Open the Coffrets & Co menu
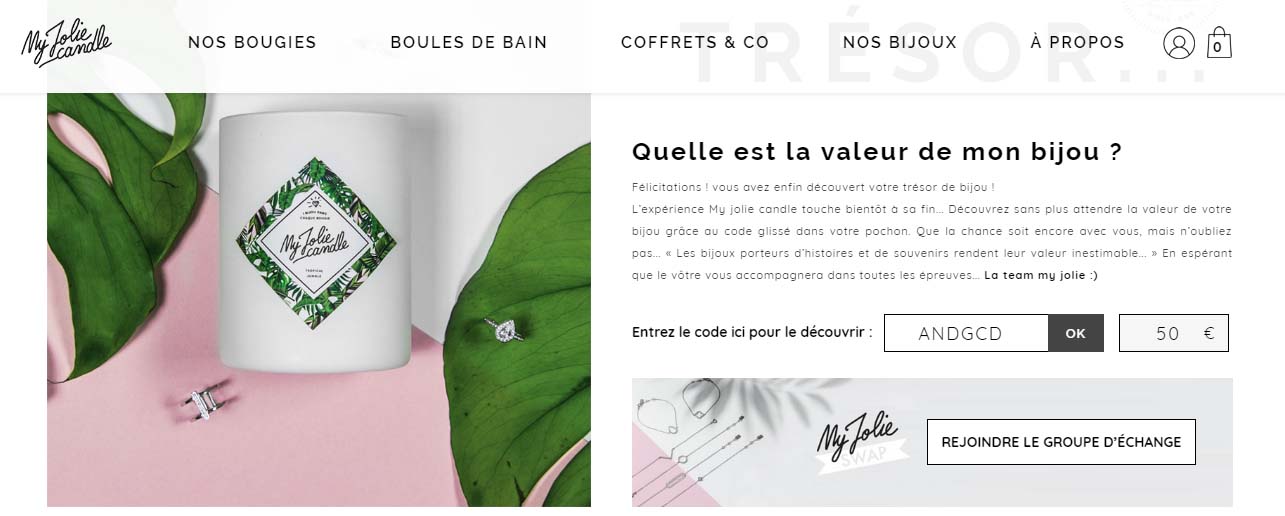Screen dimensions: 1285x516 tap(695, 42)
